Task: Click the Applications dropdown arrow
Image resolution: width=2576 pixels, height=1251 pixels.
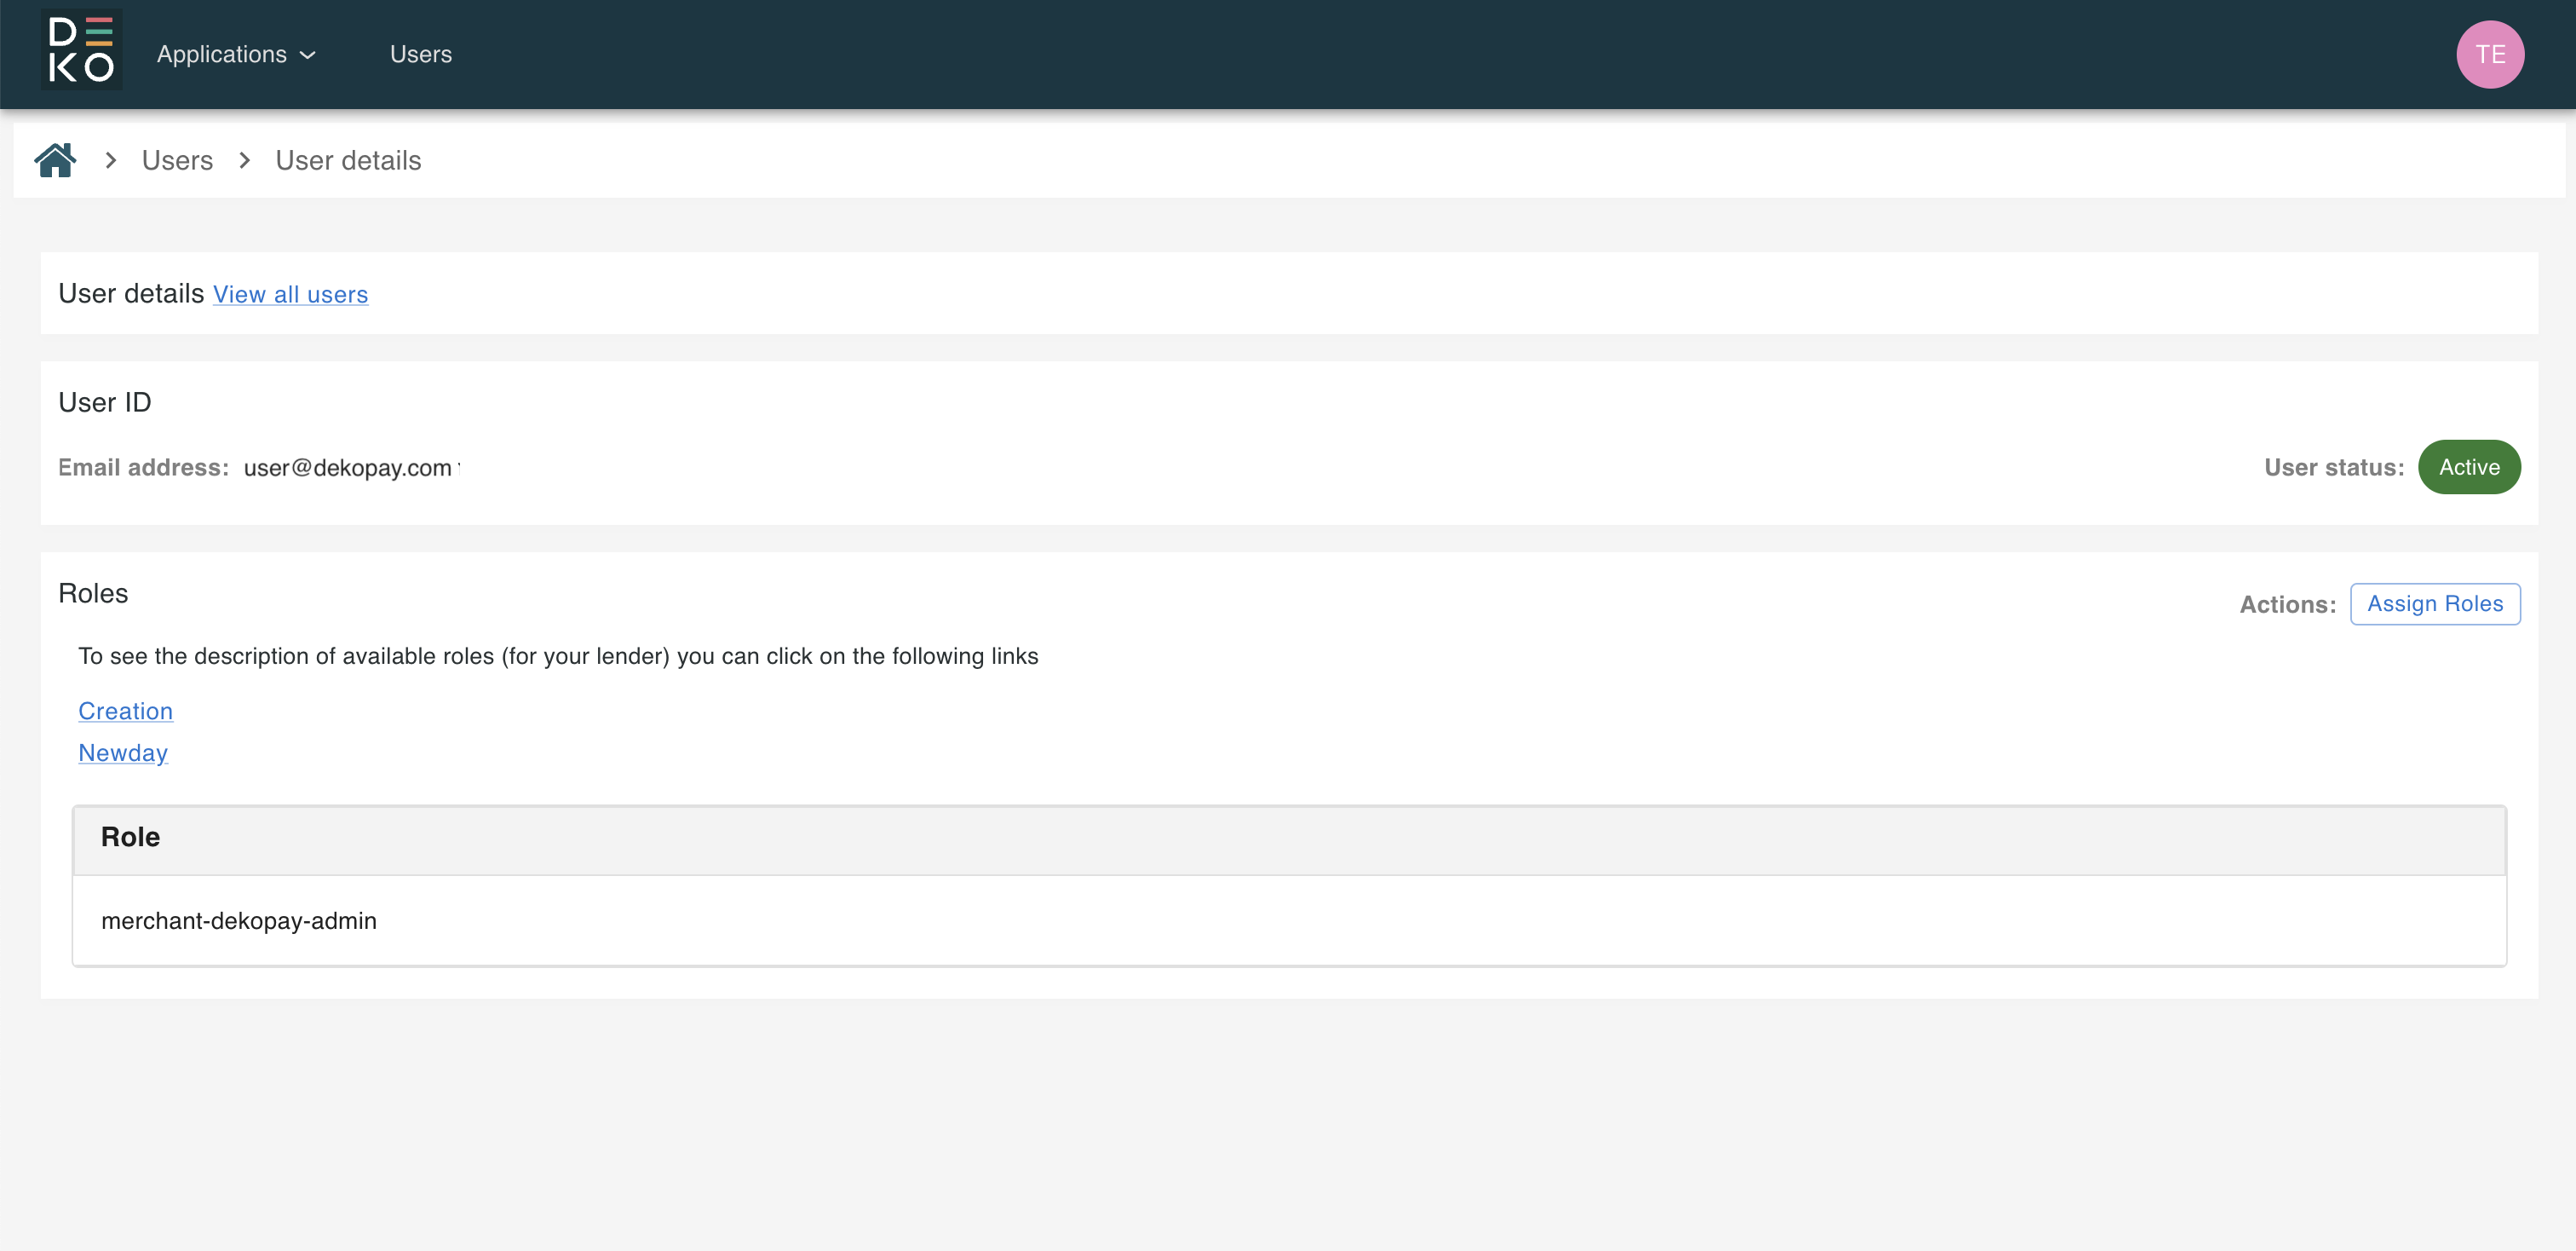Action: click(308, 55)
